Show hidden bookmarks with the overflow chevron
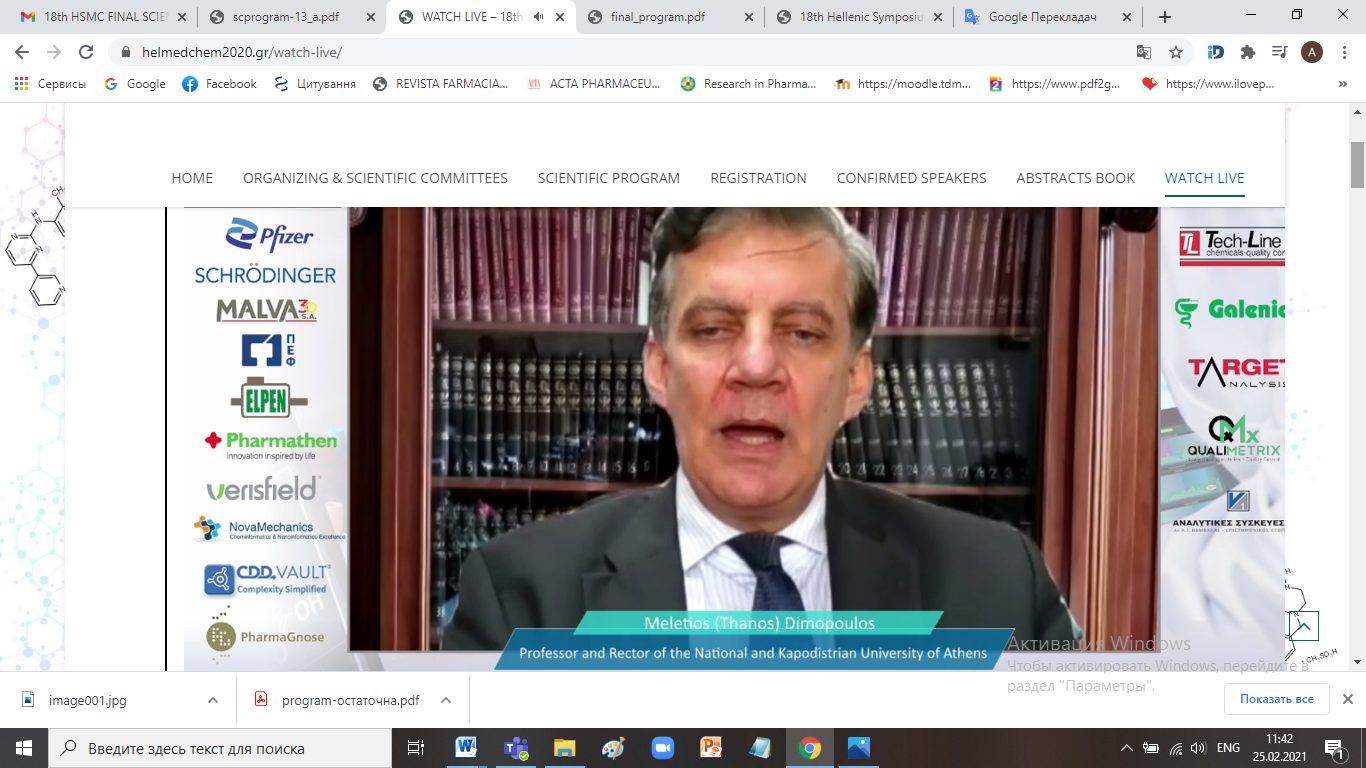Screen dimensions: 1366x768 [x=1342, y=84]
